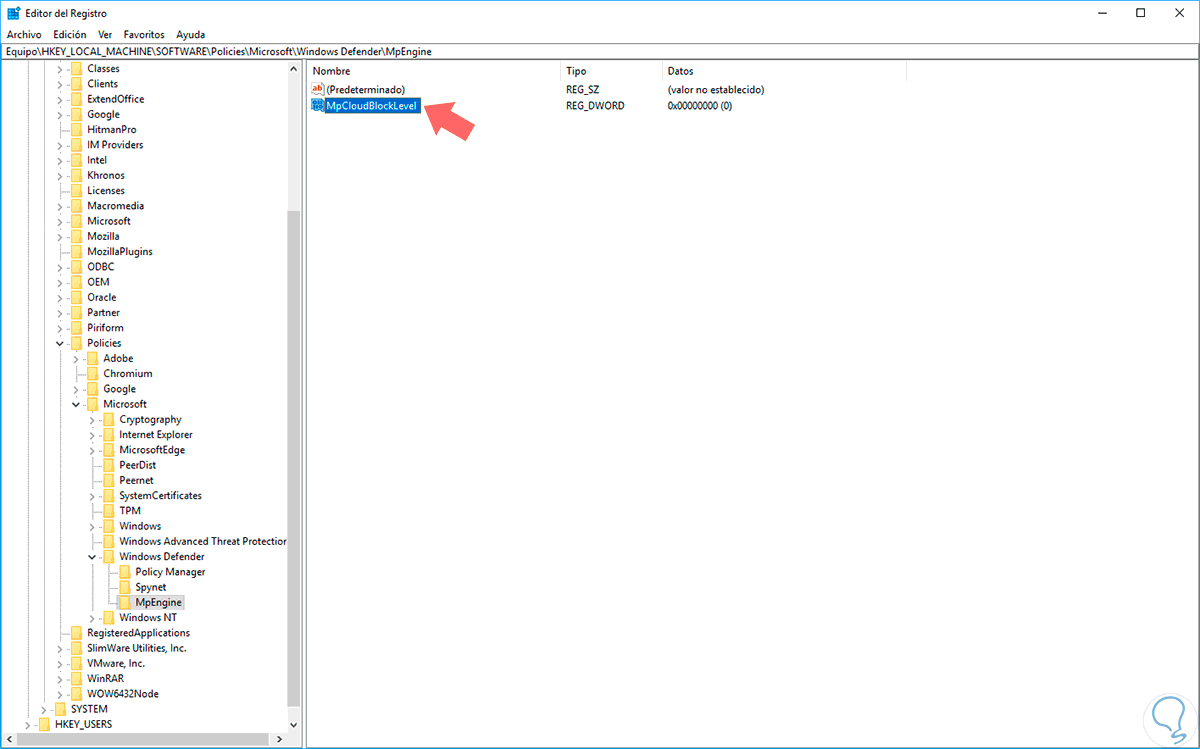Expand the MicrosoftEdge key
Viewport: 1200px width, 749px height.
tap(92, 450)
